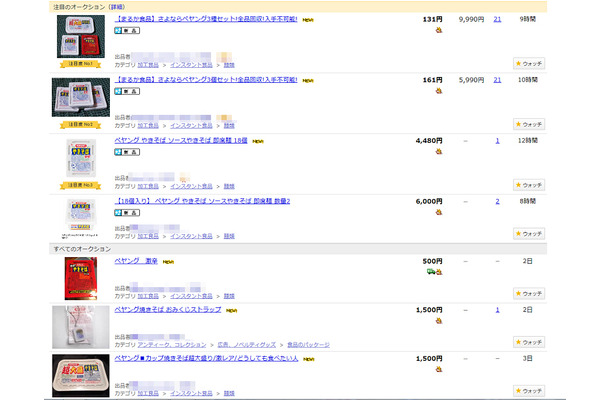Open the 131円 さよならペヤング3種セット title
Viewport: 610px width, 400px height.
click(x=206, y=19)
